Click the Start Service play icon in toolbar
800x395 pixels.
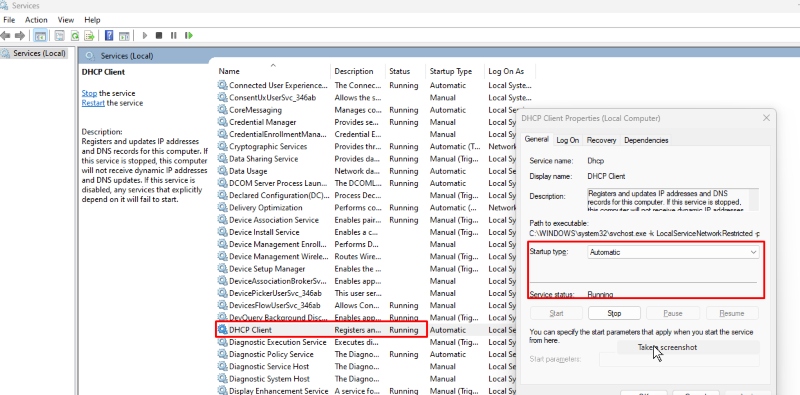click(145, 36)
